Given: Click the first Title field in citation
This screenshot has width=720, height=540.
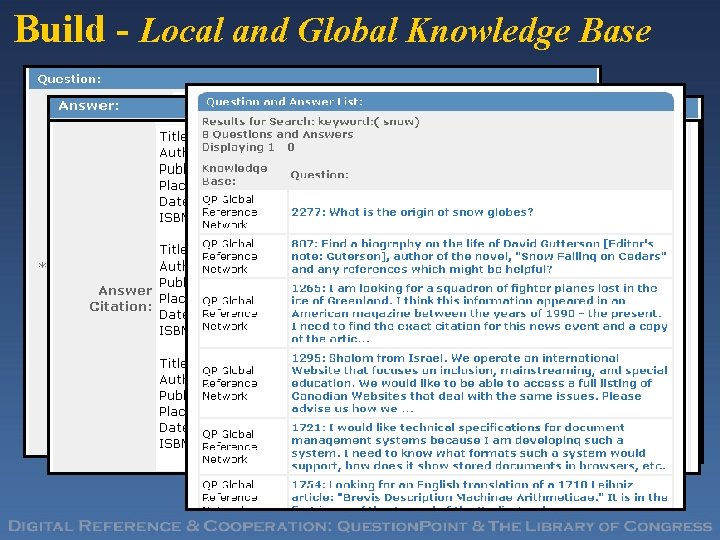Looking at the screenshot, I should (x=172, y=136).
